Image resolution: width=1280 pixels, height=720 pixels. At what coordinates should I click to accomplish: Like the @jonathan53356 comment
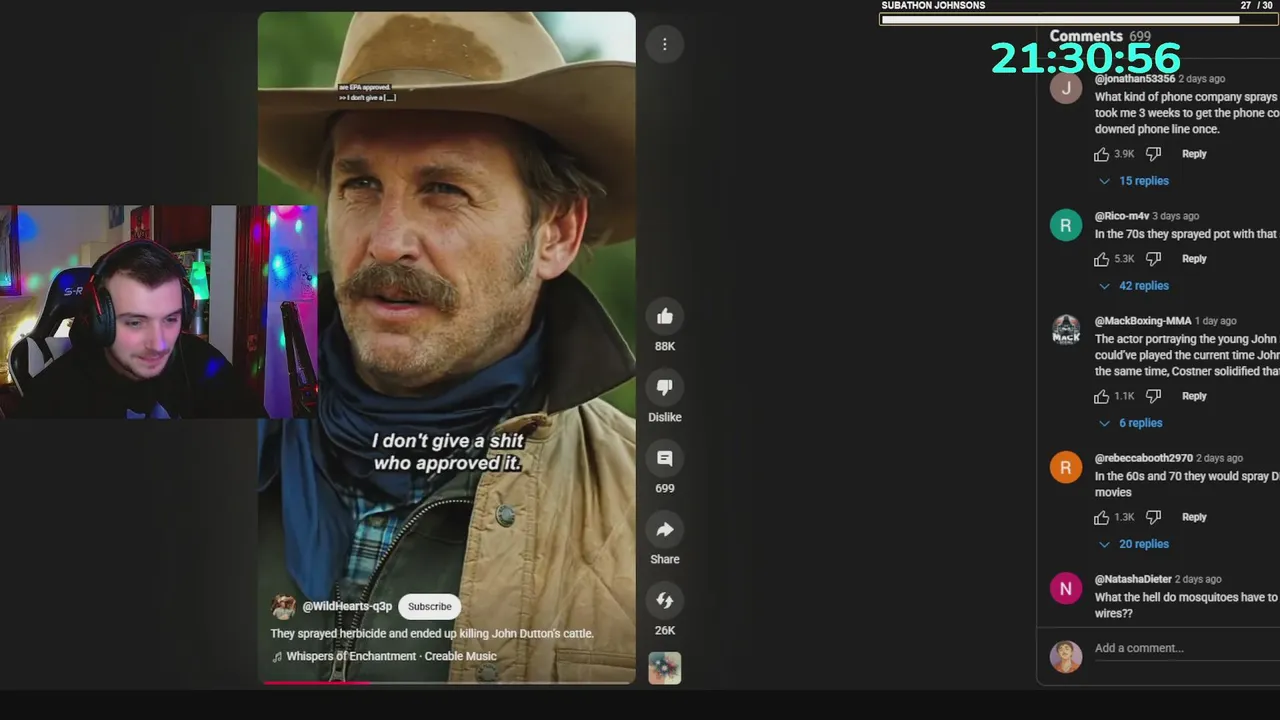pyautogui.click(x=1101, y=154)
